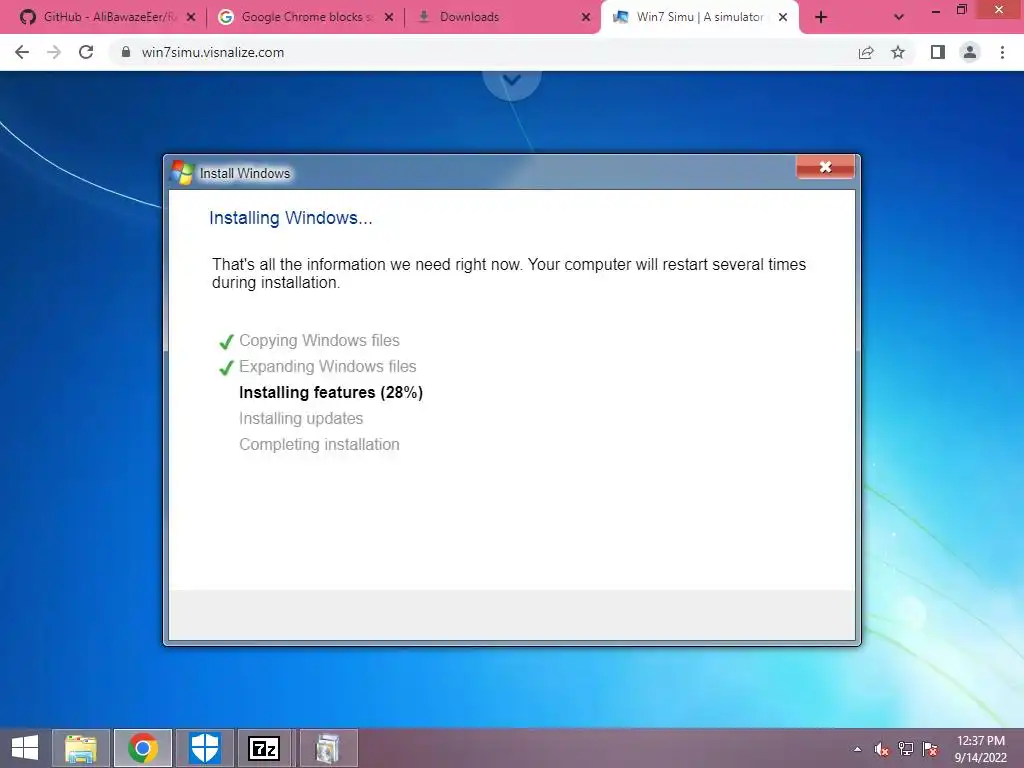The width and height of the screenshot is (1024, 768).
Task: Close the Downloads tab
Action: pos(586,17)
